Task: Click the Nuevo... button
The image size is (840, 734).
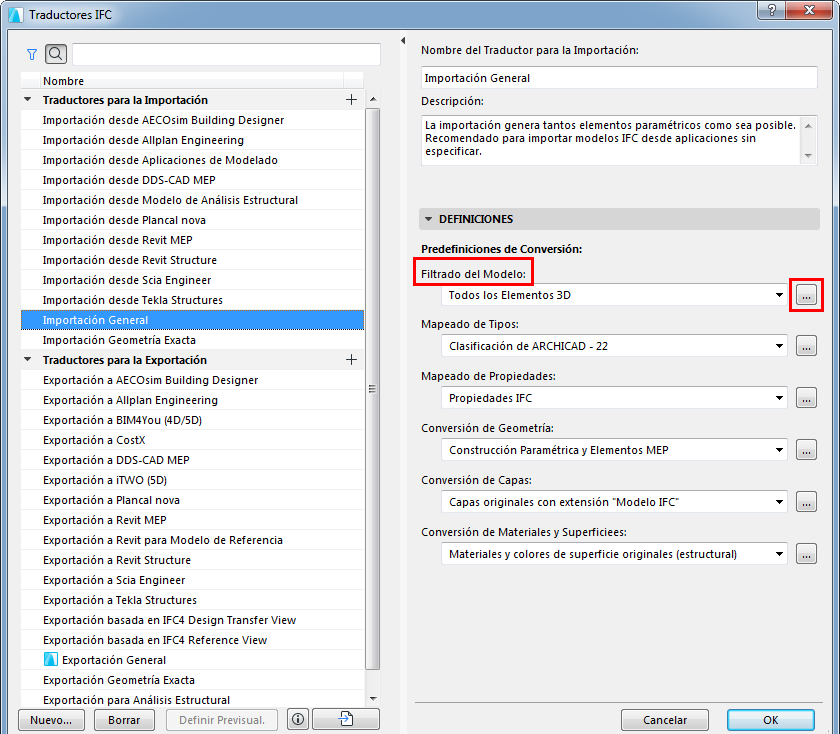Action: (51, 720)
